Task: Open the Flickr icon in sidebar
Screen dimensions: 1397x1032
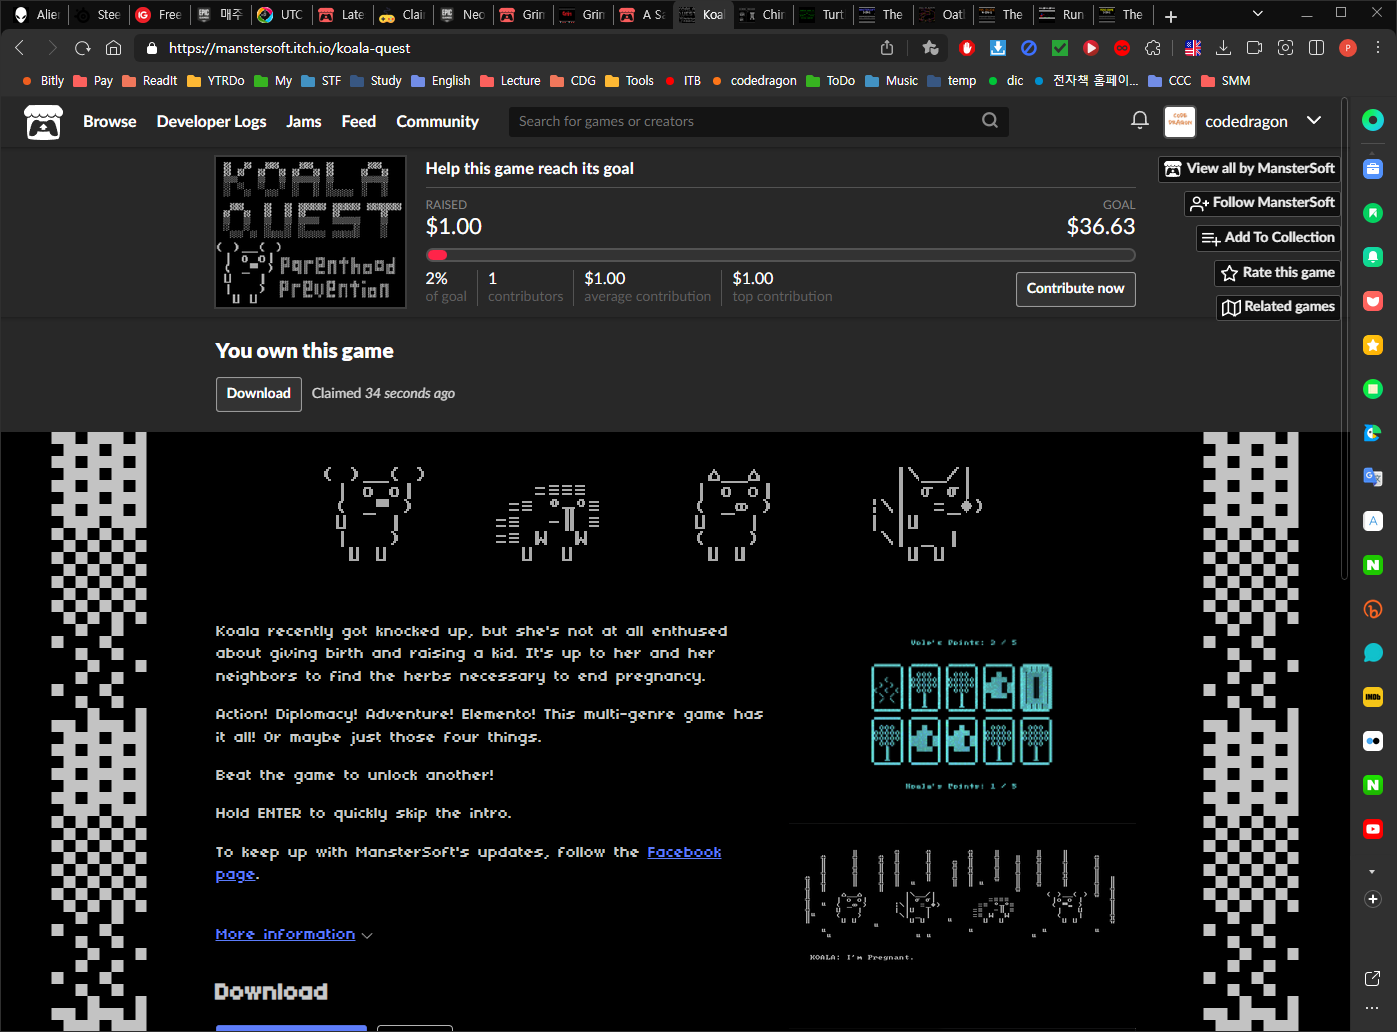Action: click(x=1373, y=741)
